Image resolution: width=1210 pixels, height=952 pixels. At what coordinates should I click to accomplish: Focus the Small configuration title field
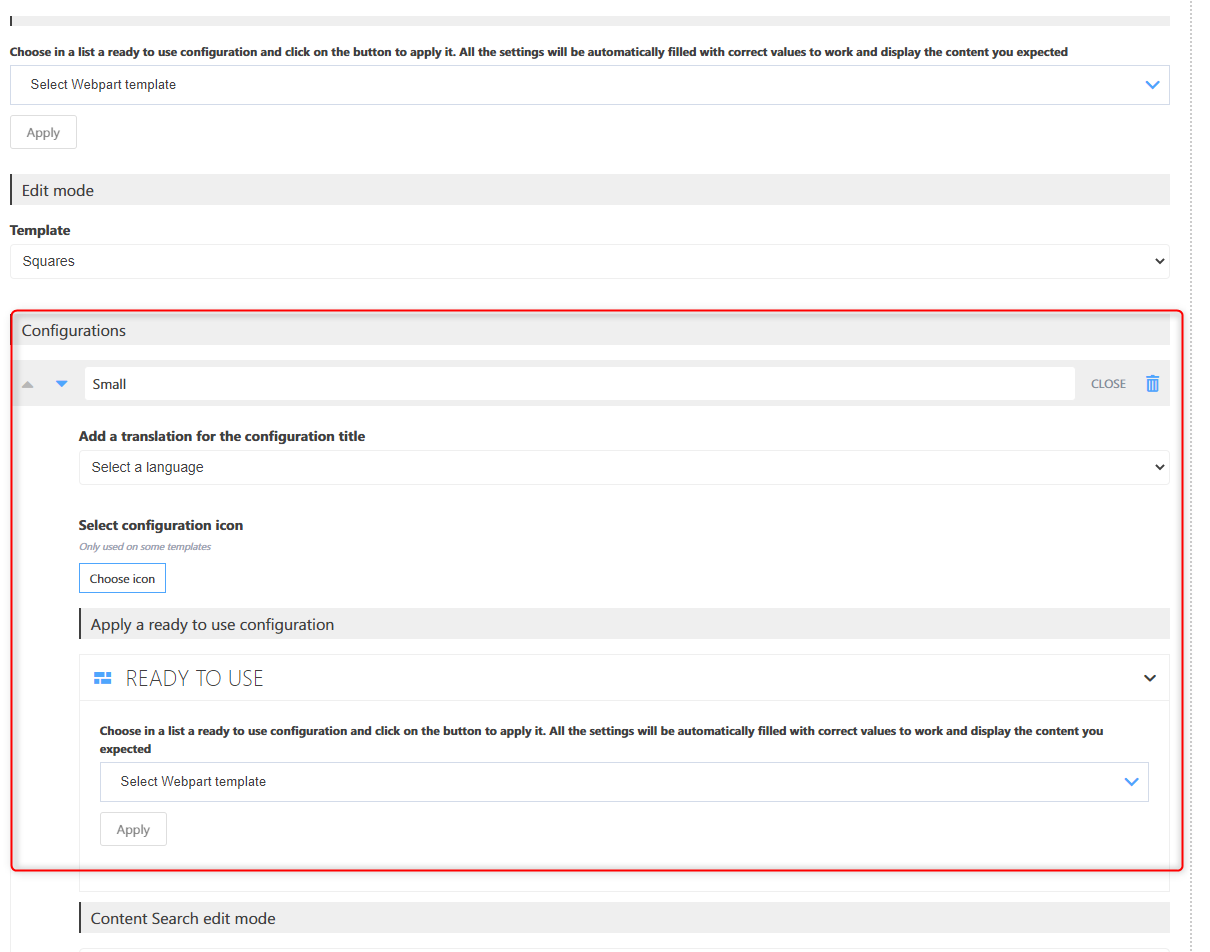[579, 384]
